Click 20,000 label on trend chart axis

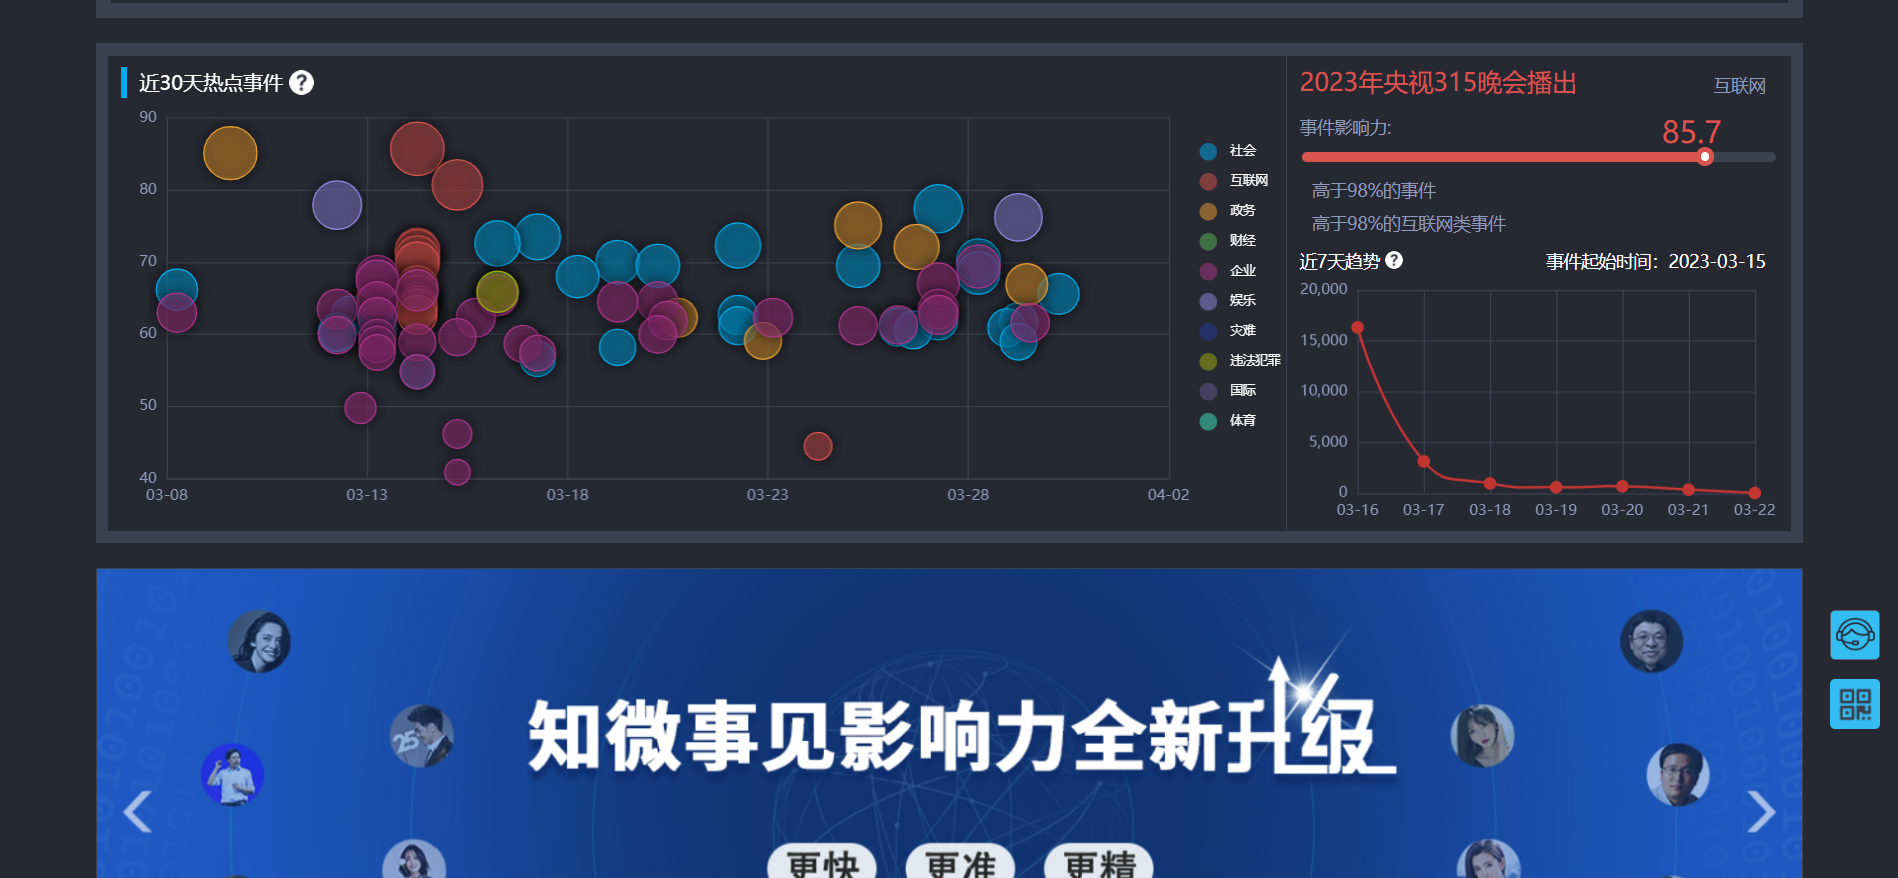[1323, 289]
